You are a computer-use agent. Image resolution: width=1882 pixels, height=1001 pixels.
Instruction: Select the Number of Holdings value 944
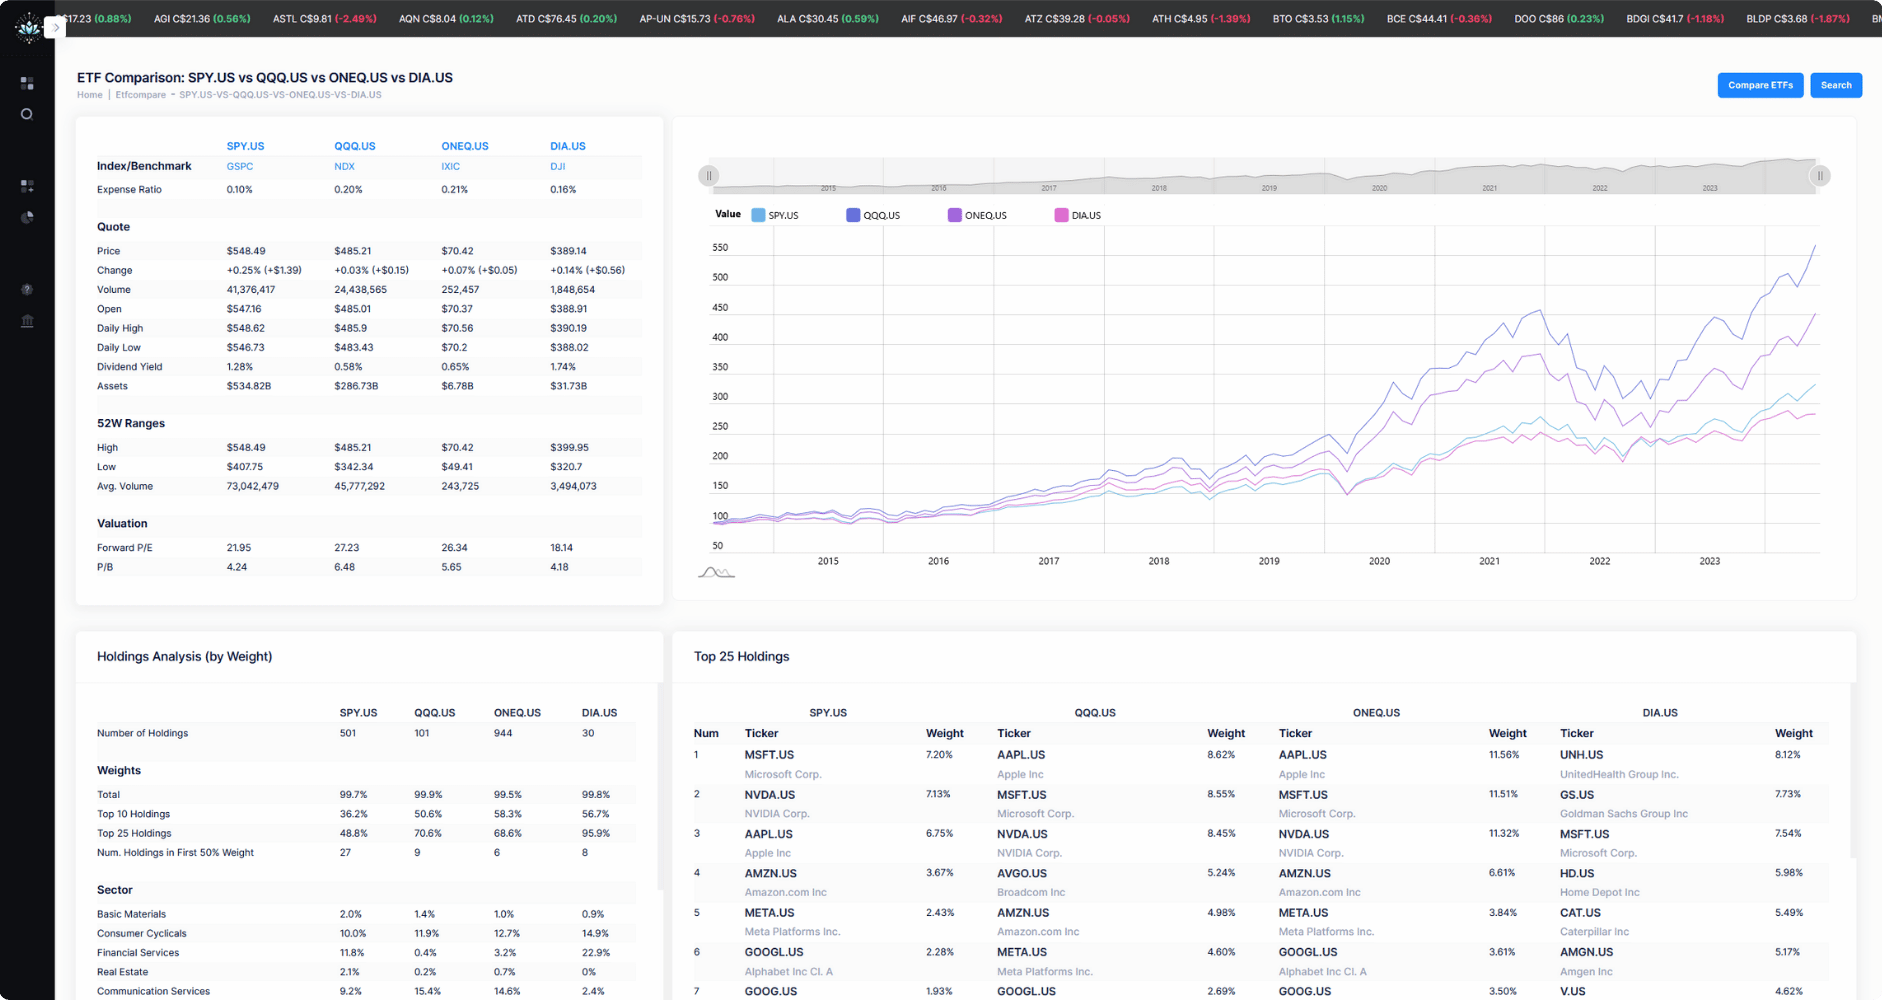(x=503, y=733)
